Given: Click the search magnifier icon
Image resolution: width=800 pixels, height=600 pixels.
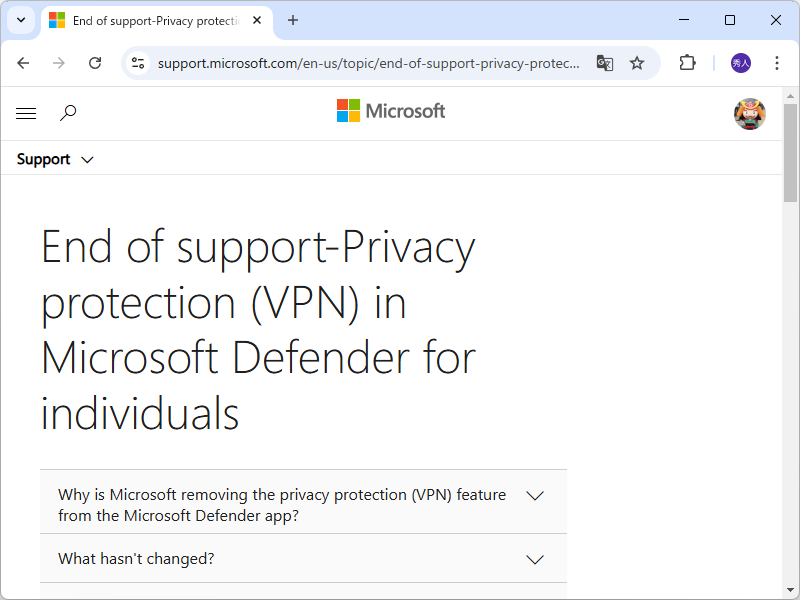Looking at the screenshot, I should point(68,113).
